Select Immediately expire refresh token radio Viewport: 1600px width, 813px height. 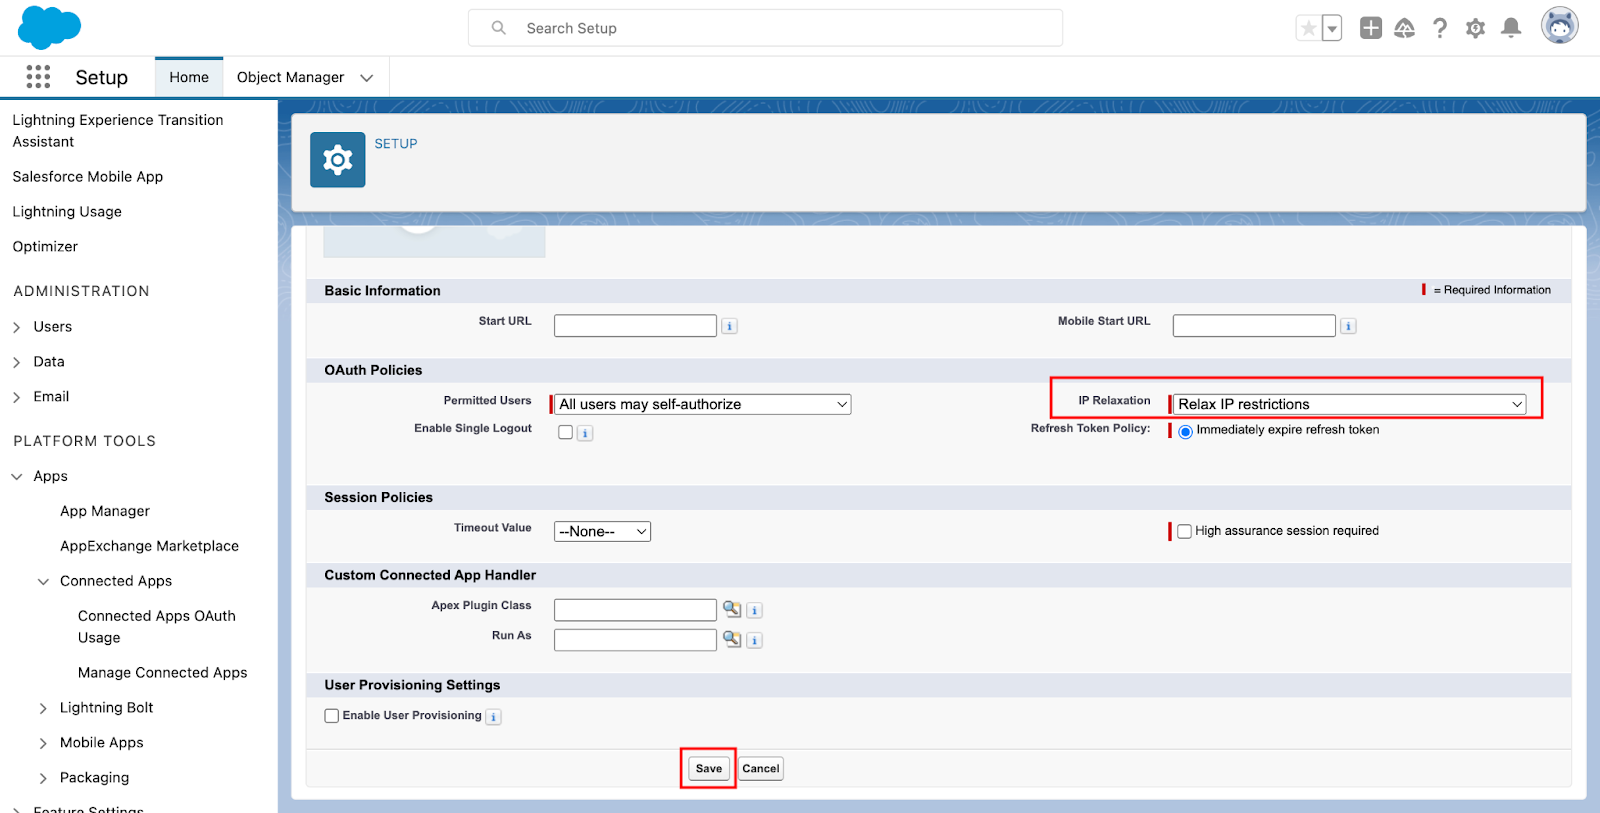pyautogui.click(x=1185, y=431)
